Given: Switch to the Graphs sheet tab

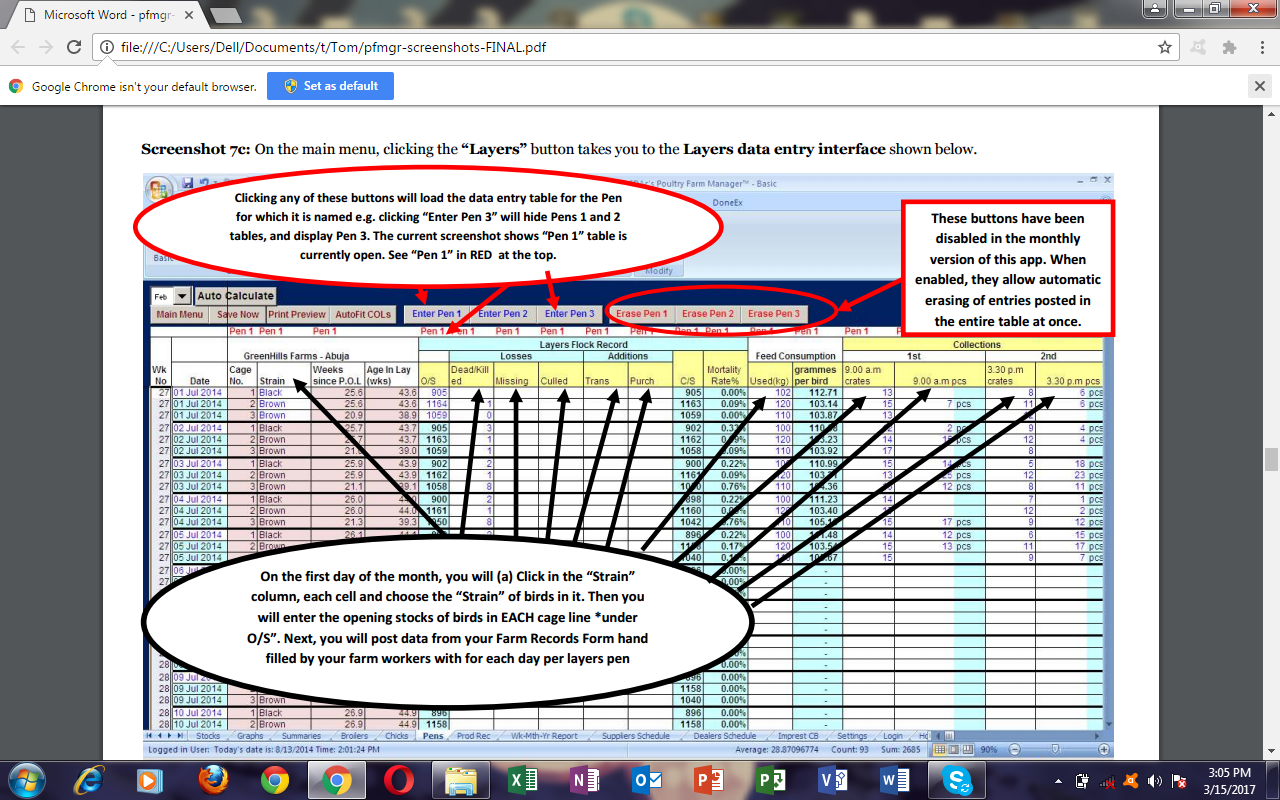Looking at the screenshot, I should coord(250,736).
